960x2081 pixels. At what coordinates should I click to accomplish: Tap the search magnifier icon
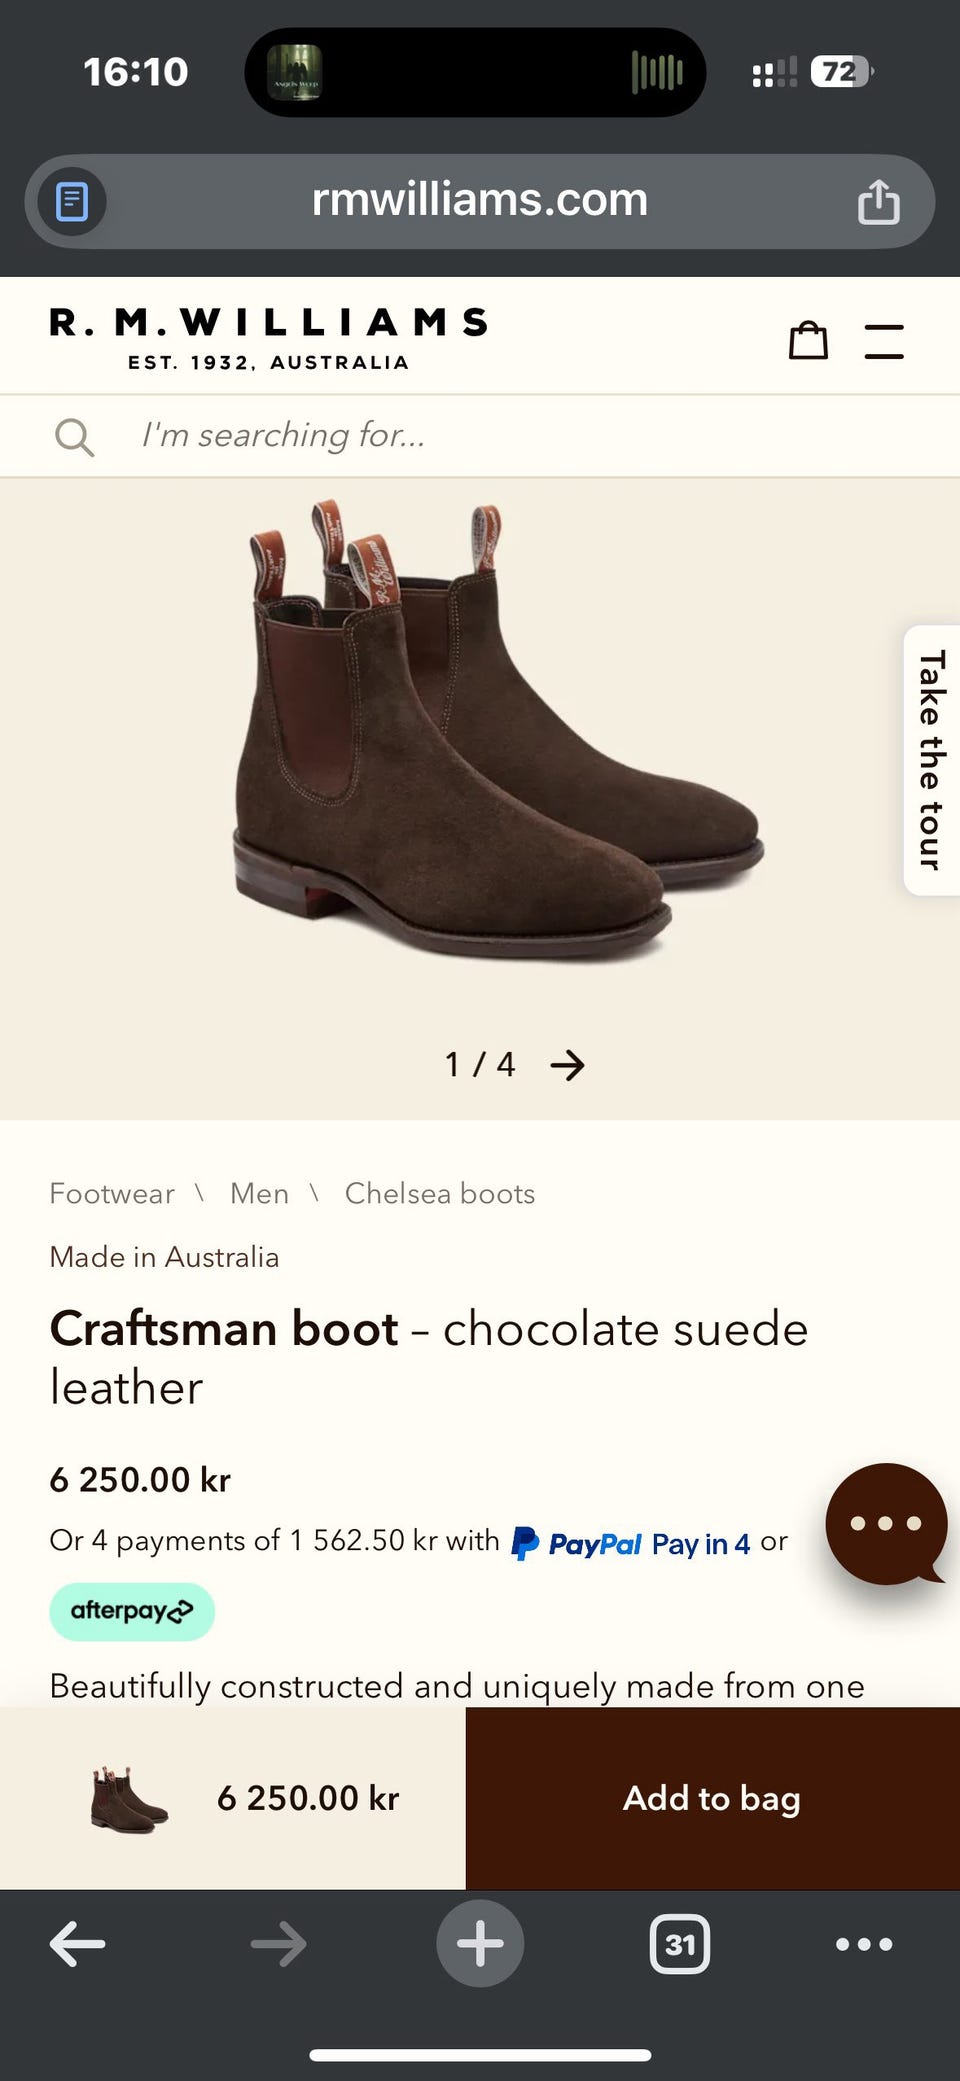click(x=74, y=436)
